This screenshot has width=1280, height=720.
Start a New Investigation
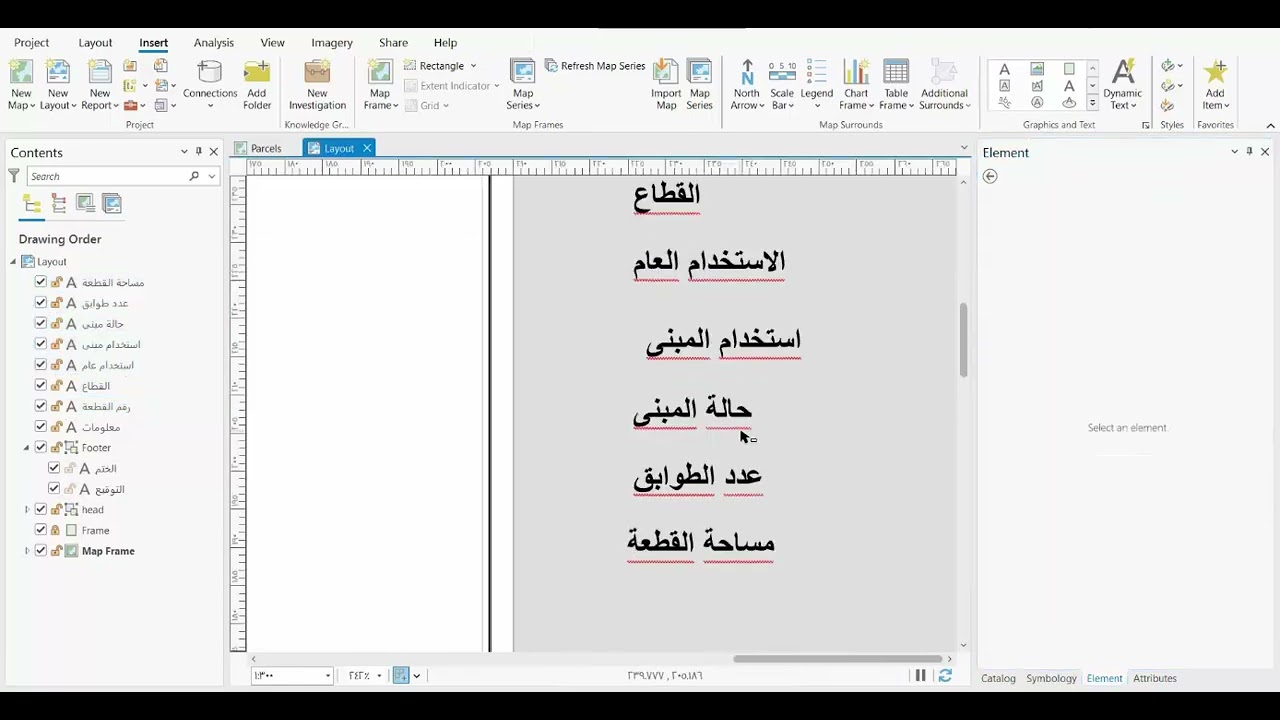point(317,84)
